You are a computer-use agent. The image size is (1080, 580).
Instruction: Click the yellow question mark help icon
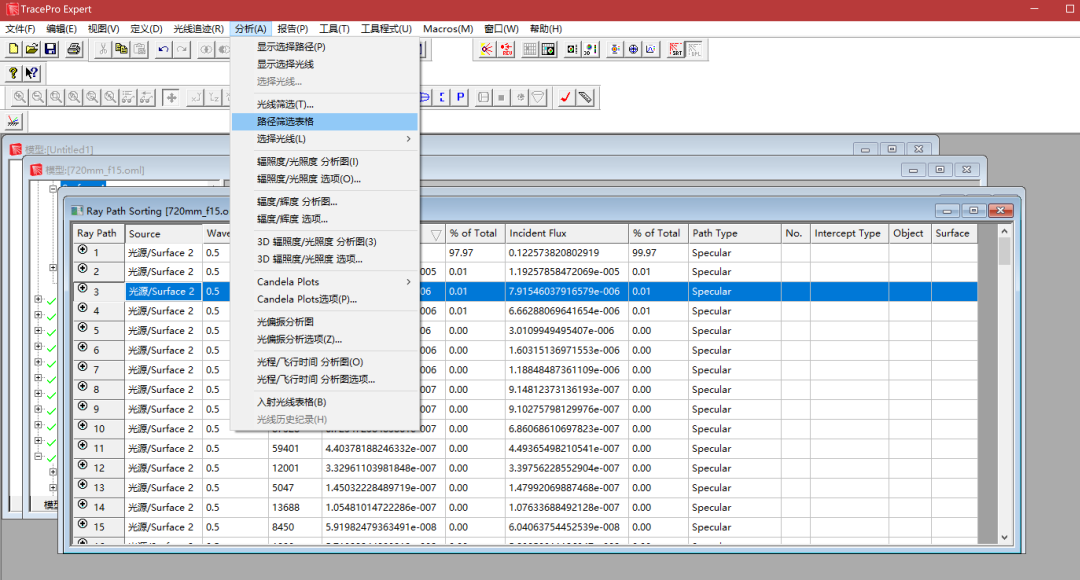14,73
